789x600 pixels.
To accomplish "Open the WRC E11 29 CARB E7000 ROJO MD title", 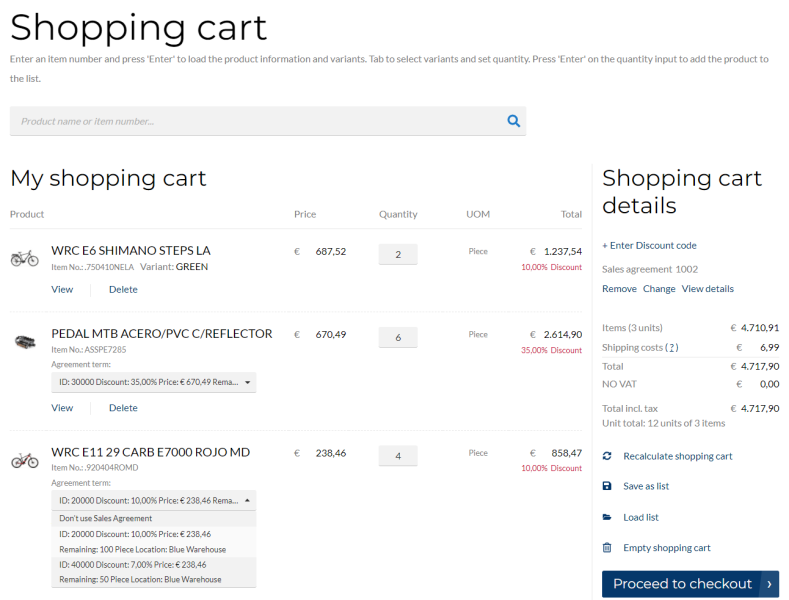I will coord(150,452).
